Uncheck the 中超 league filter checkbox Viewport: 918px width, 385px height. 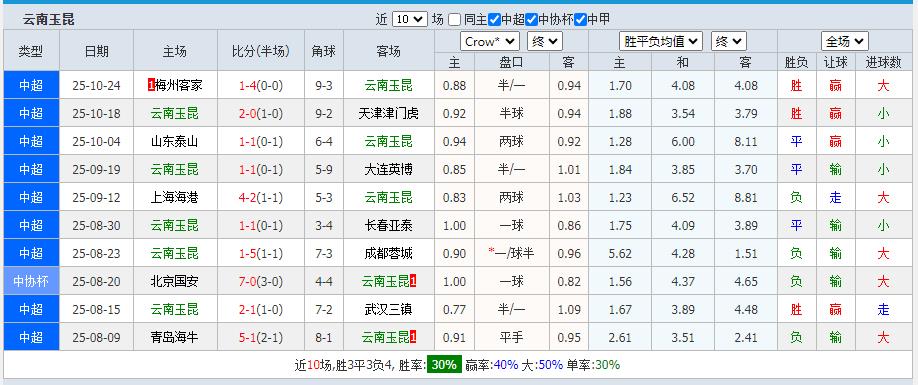point(494,19)
